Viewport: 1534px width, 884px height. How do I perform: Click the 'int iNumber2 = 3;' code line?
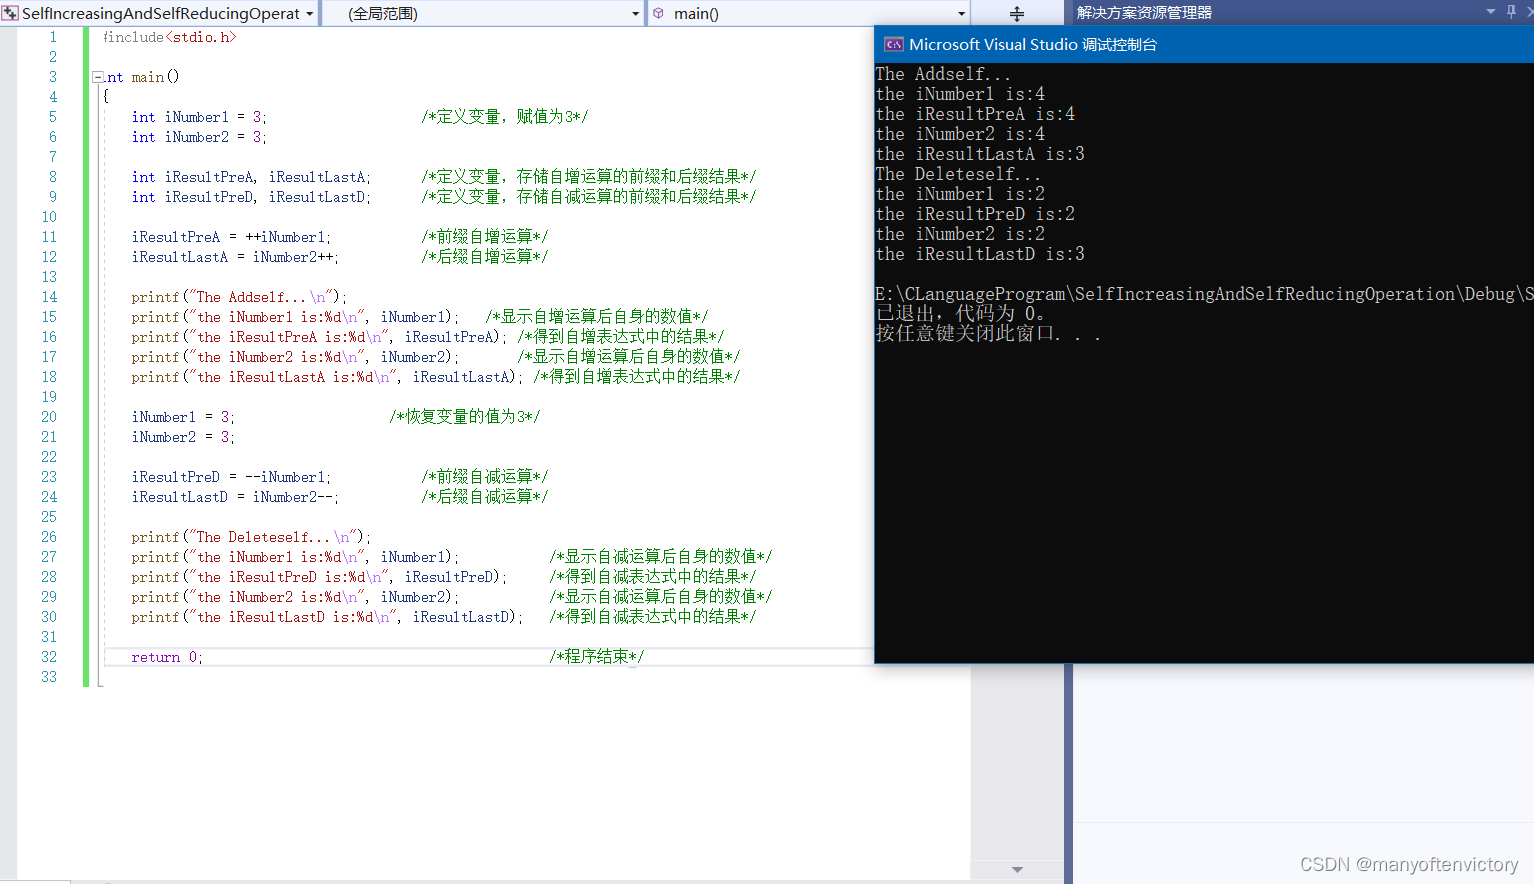pyautogui.click(x=199, y=137)
